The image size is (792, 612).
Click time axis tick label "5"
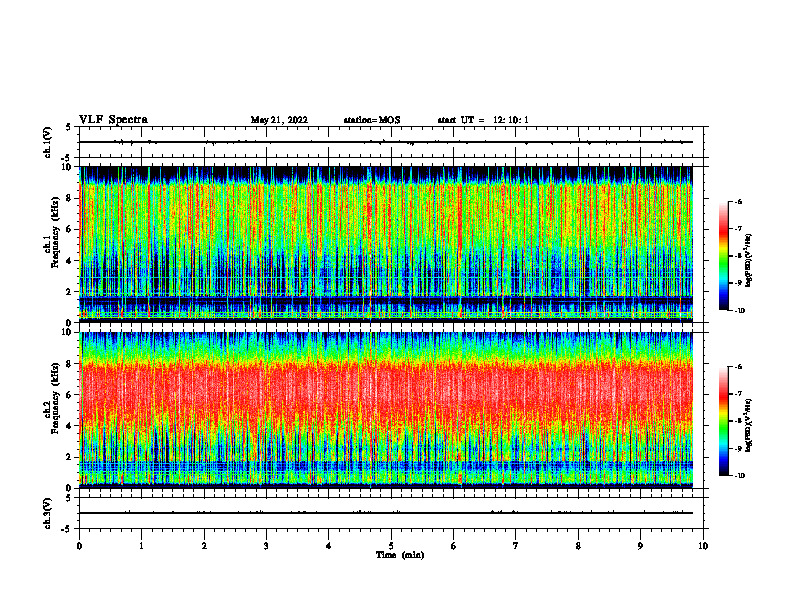tap(391, 546)
